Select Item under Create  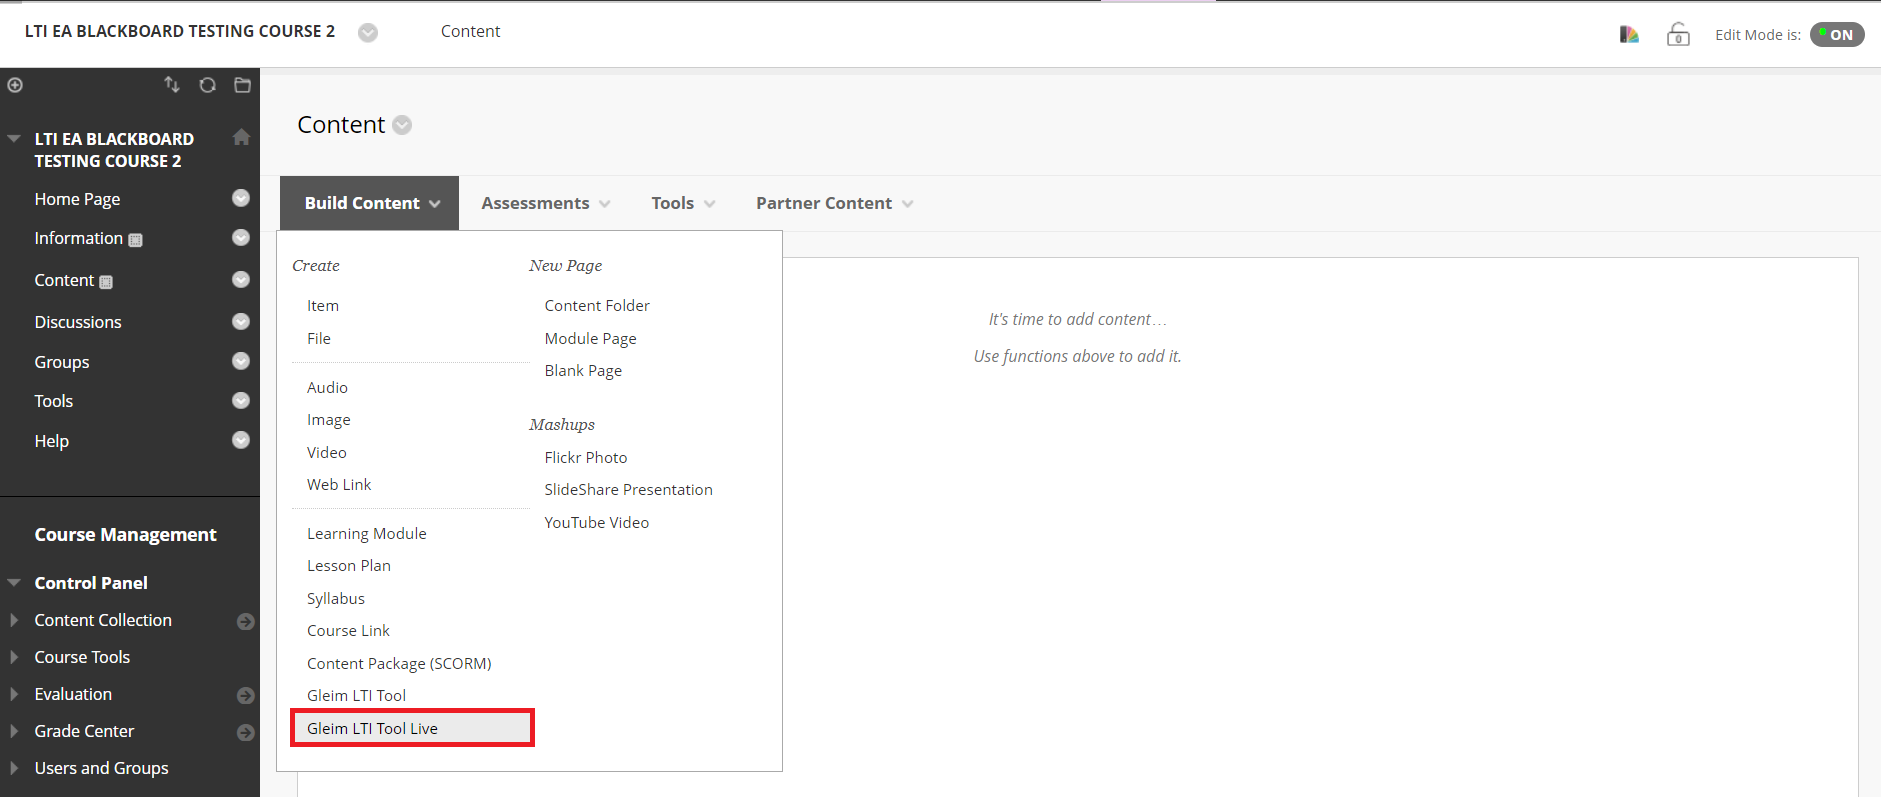(x=323, y=306)
